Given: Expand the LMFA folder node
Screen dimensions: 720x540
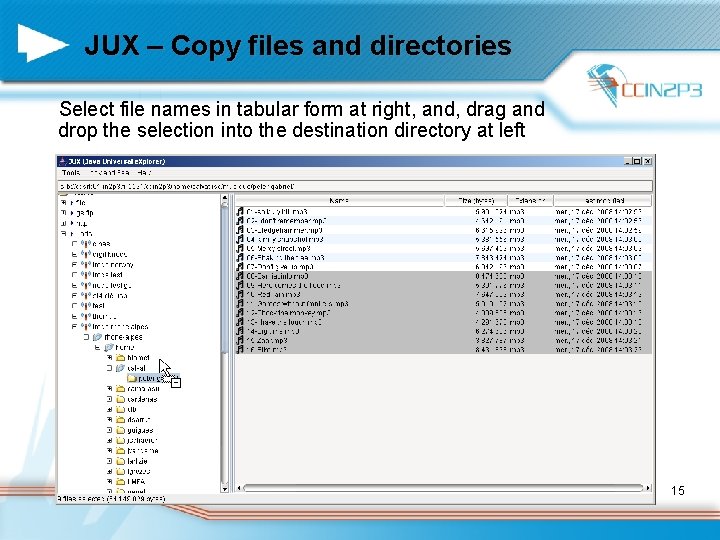Looking at the screenshot, I should coord(109,482).
